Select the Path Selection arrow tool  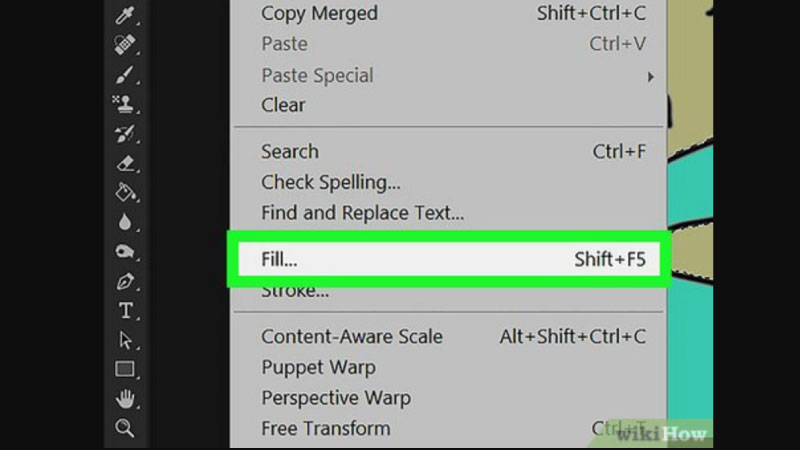pyautogui.click(x=125, y=340)
